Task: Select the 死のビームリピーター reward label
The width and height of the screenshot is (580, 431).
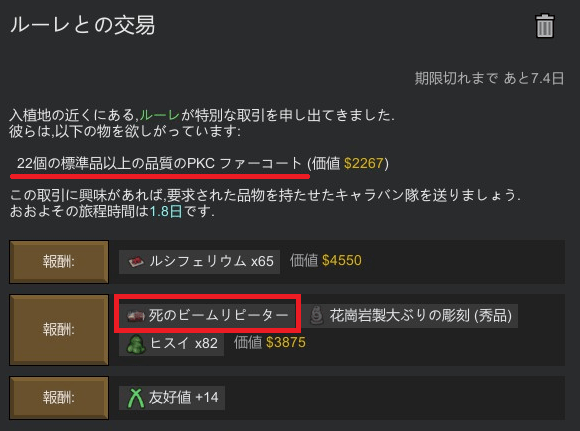Action: pyautogui.click(x=218, y=315)
